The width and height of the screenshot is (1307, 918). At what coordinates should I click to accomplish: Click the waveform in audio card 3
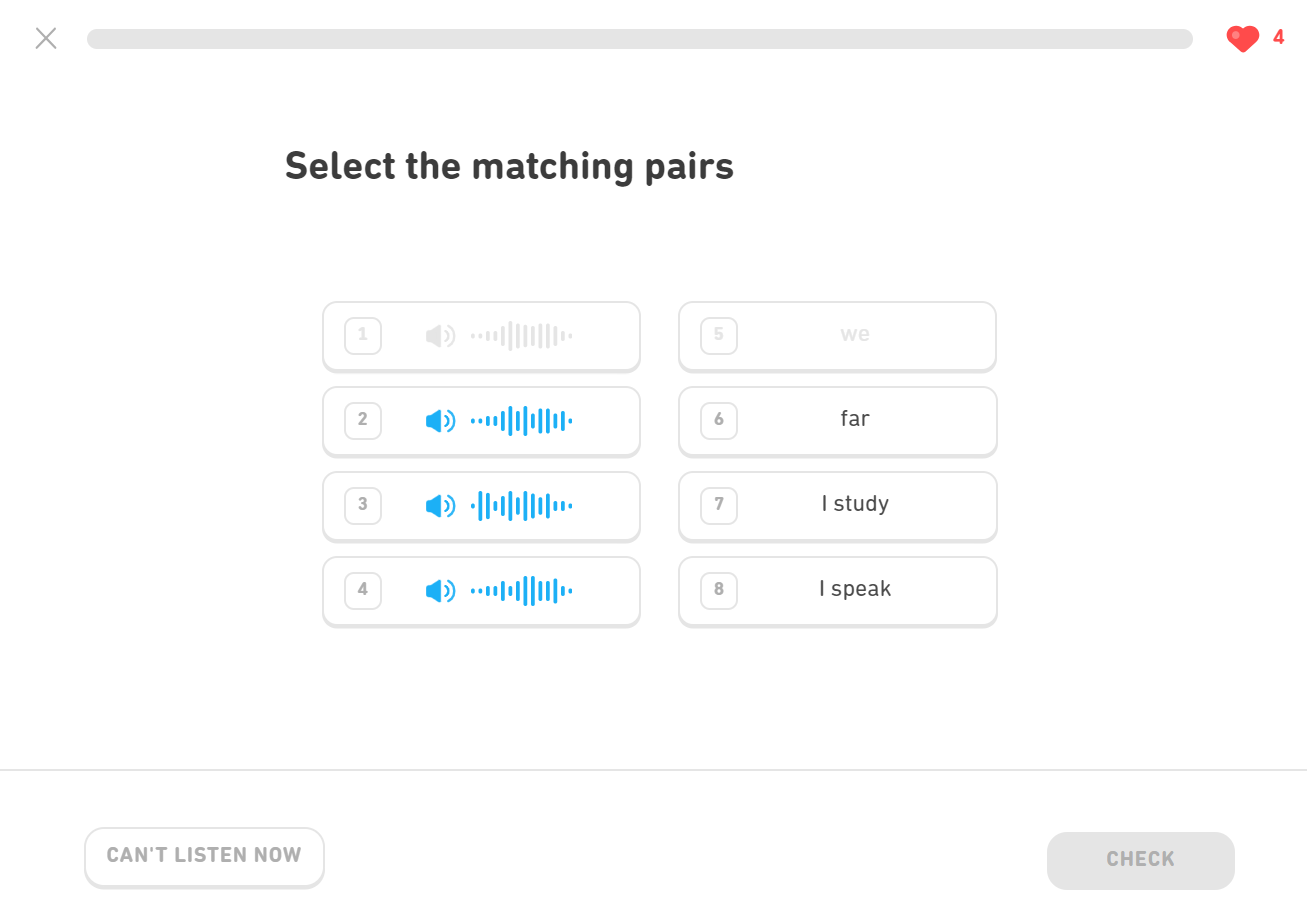point(521,506)
